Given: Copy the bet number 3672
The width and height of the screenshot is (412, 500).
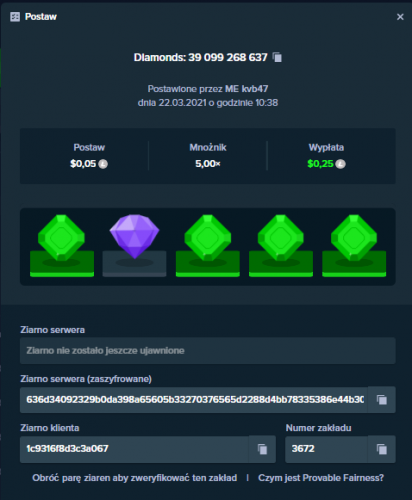Looking at the screenshot, I should pos(382,449).
